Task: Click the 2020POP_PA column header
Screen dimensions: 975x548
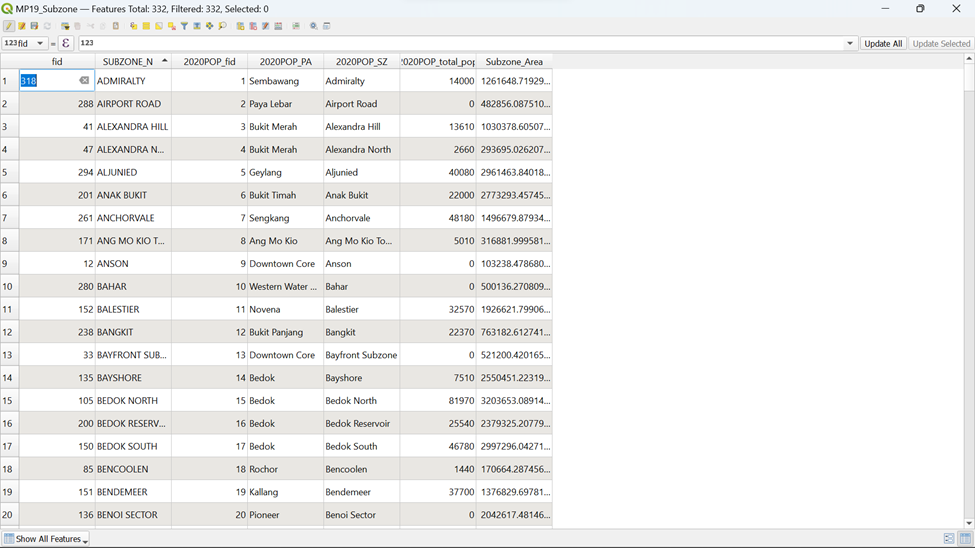Action: (285, 62)
